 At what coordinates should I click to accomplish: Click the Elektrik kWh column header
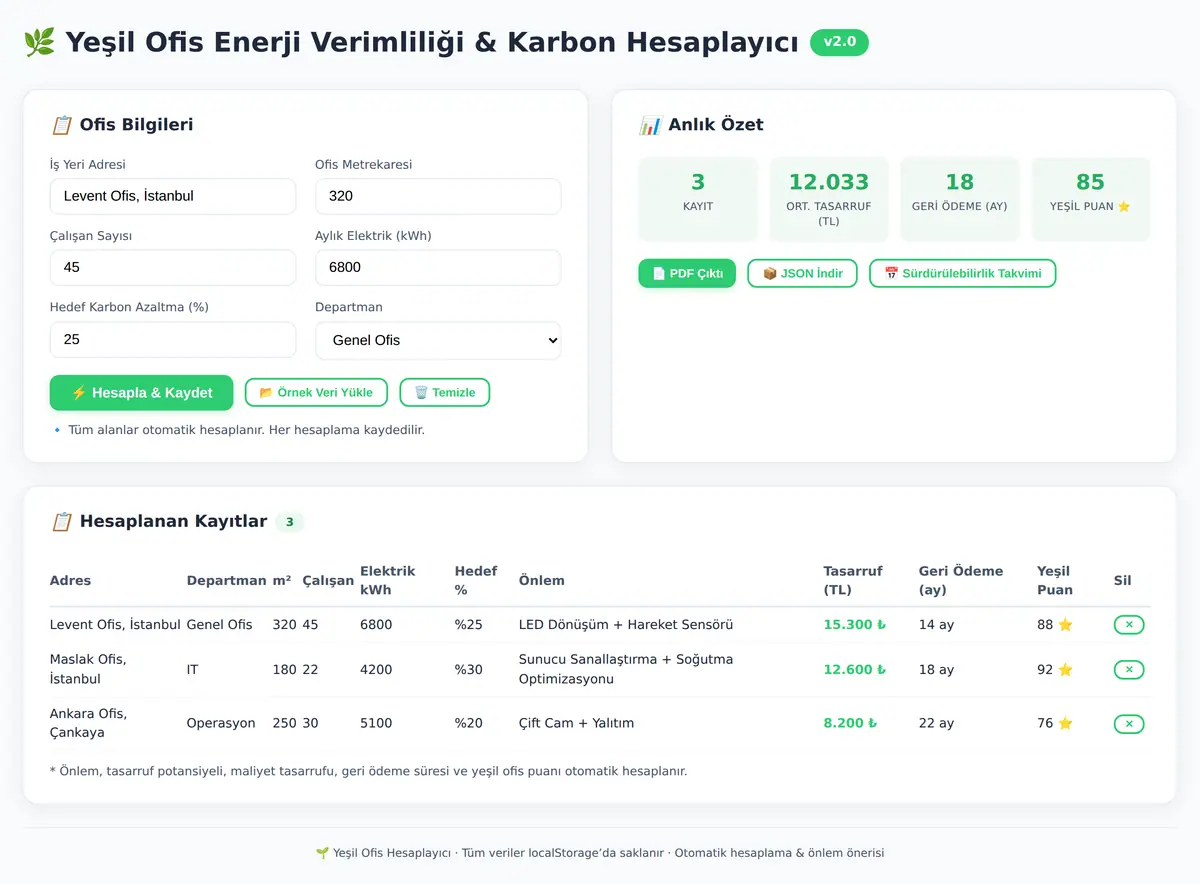pos(388,581)
